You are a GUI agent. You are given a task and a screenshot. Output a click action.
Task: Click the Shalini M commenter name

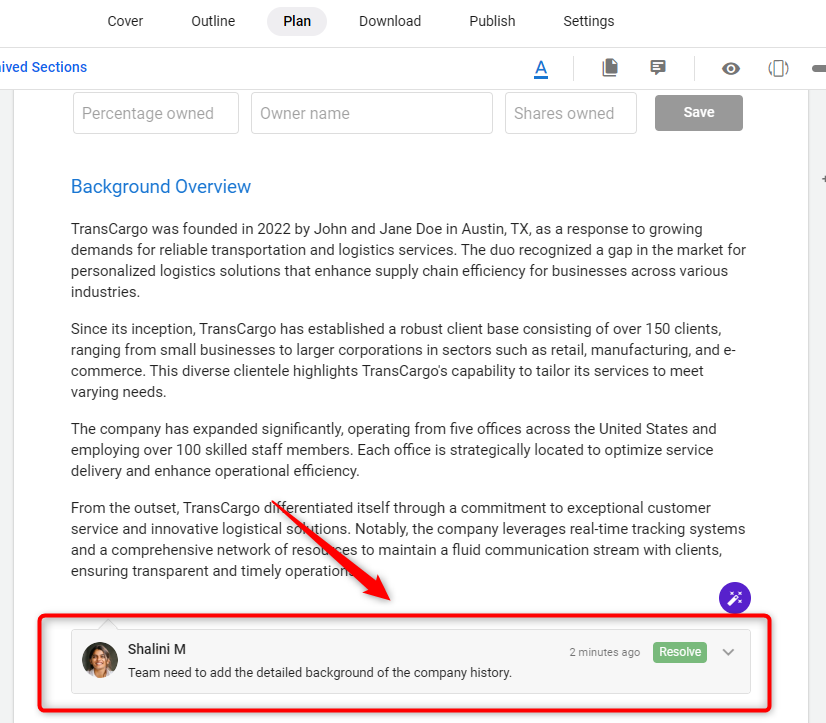(x=156, y=649)
